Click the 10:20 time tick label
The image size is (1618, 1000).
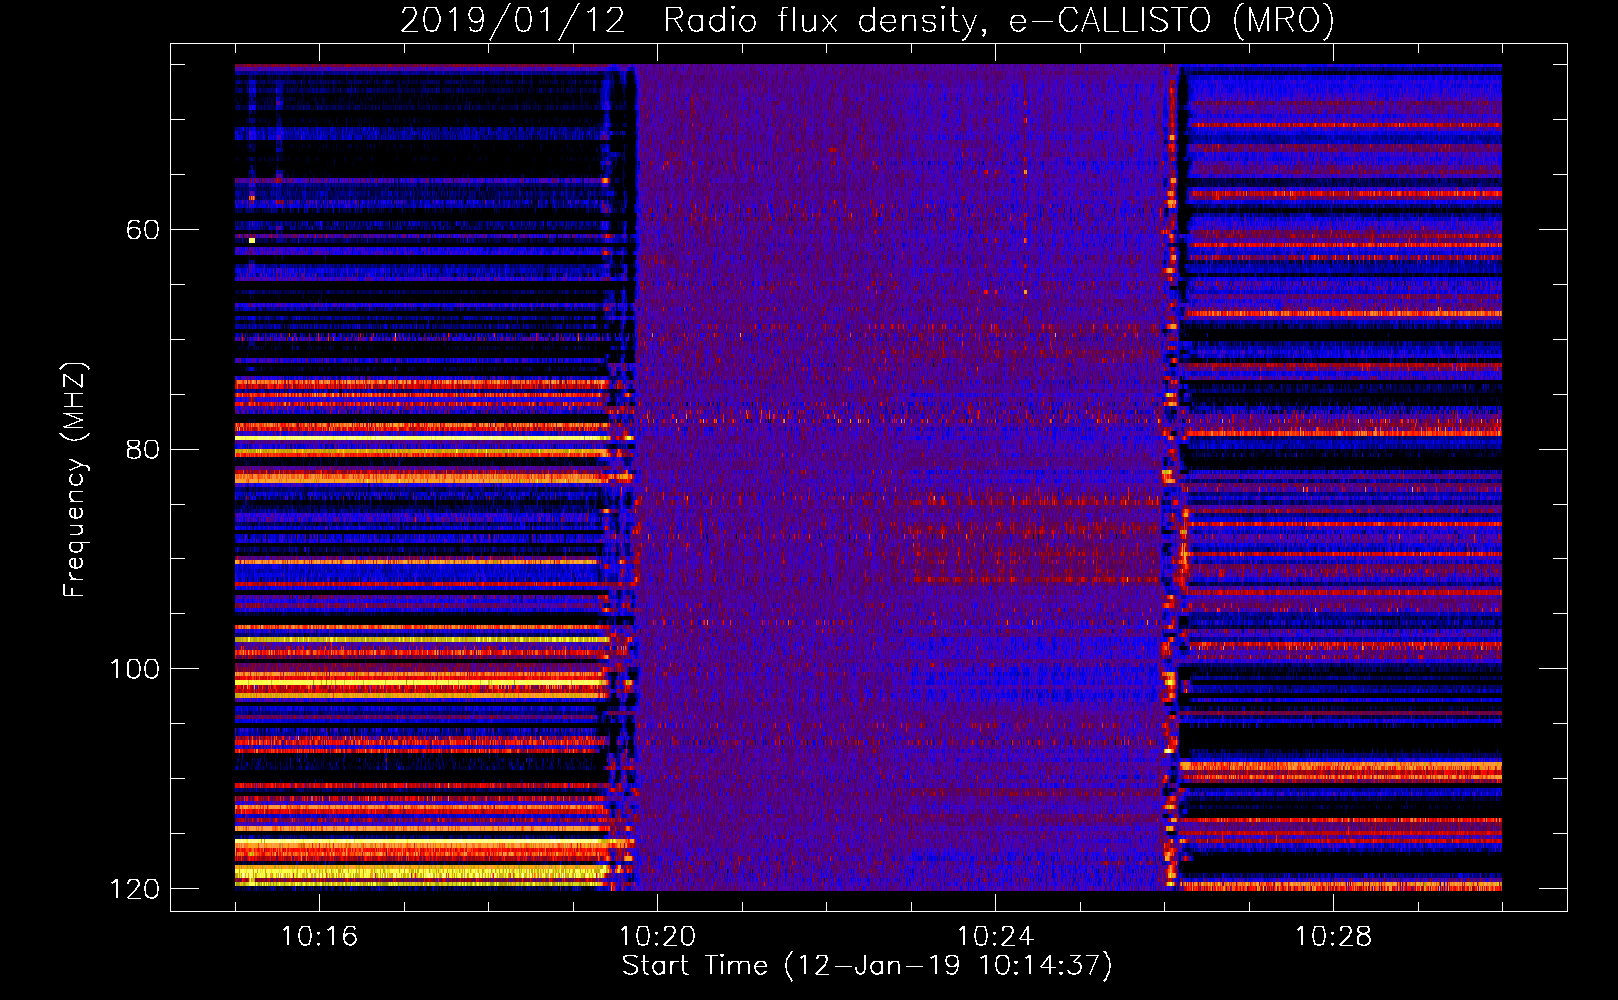tap(657, 936)
